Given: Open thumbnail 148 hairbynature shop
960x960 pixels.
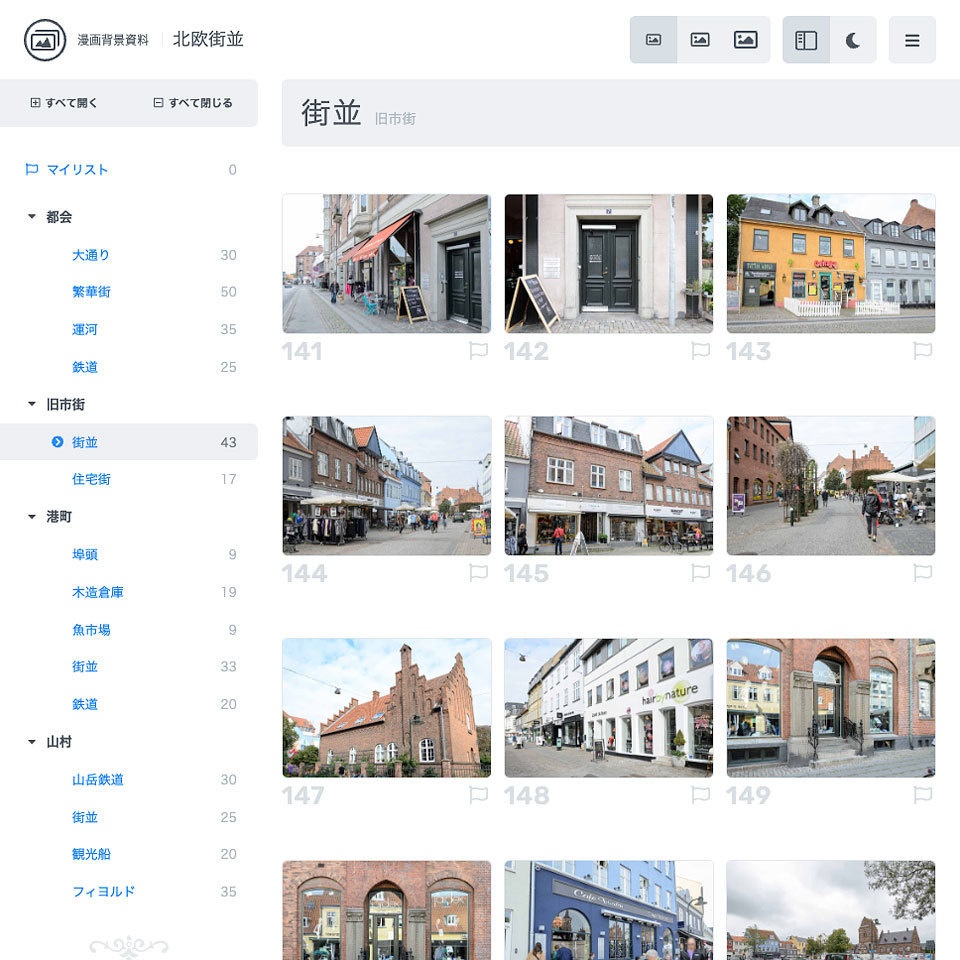Looking at the screenshot, I should [x=609, y=708].
